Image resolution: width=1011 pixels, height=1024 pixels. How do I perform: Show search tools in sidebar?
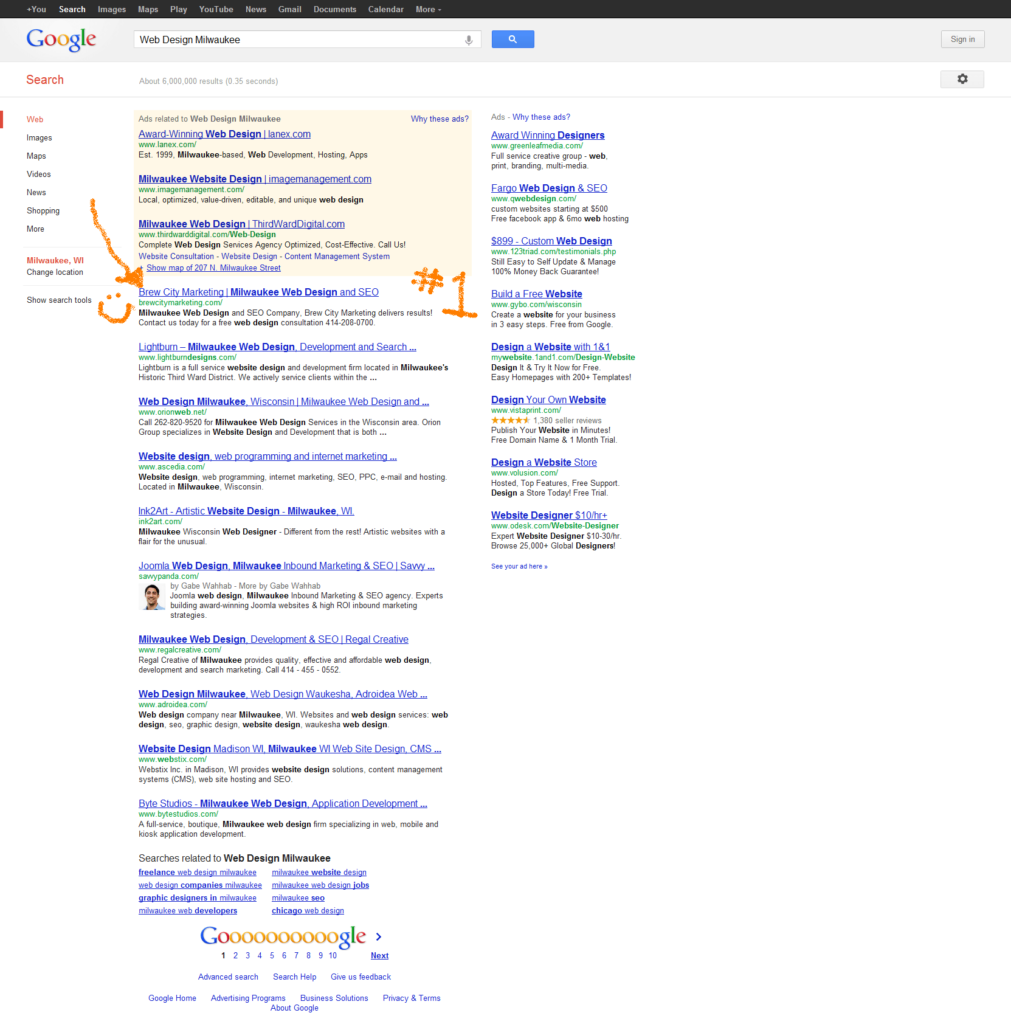(59, 300)
